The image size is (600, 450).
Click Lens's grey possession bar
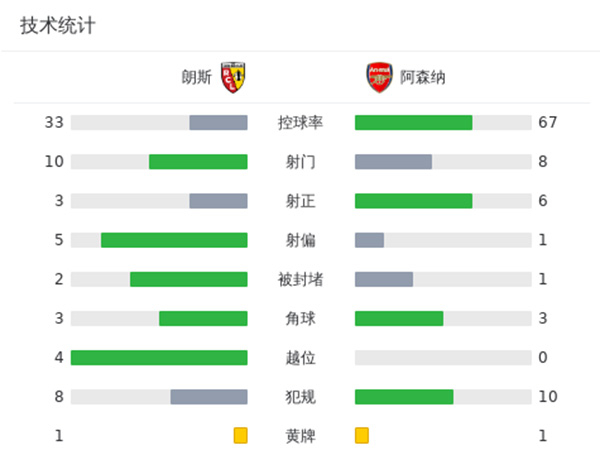pyautogui.click(x=218, y=123)
